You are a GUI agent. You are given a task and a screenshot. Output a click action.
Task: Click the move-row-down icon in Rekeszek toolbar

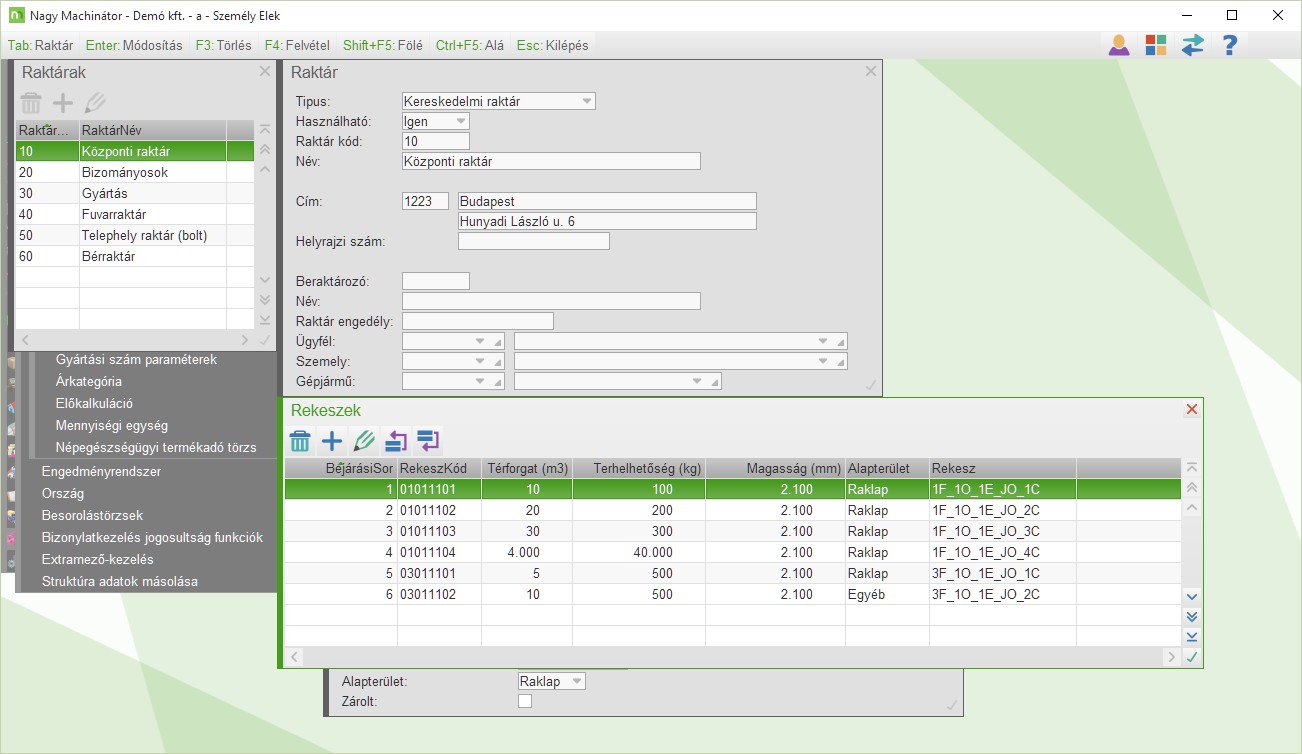pyautogui.click(x=428, y=441)
